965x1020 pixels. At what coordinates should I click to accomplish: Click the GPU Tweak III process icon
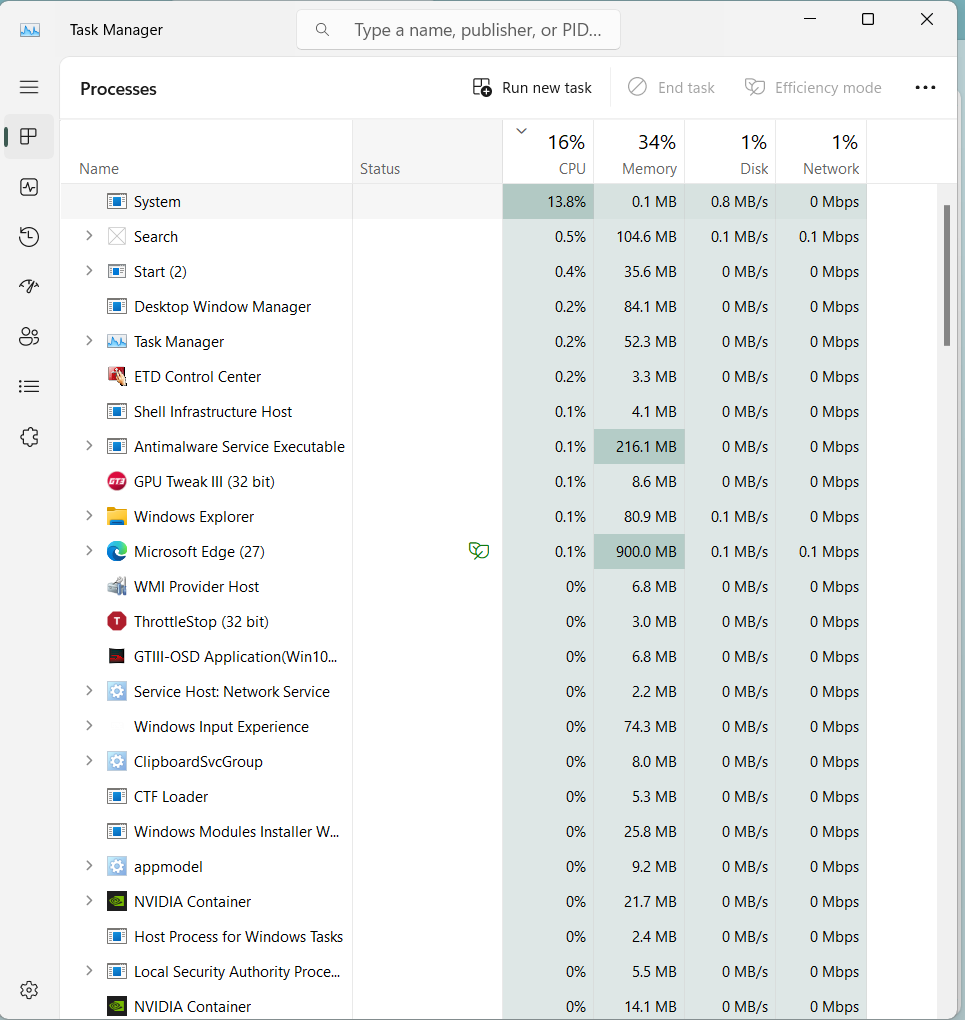click(x=116, y=481)
